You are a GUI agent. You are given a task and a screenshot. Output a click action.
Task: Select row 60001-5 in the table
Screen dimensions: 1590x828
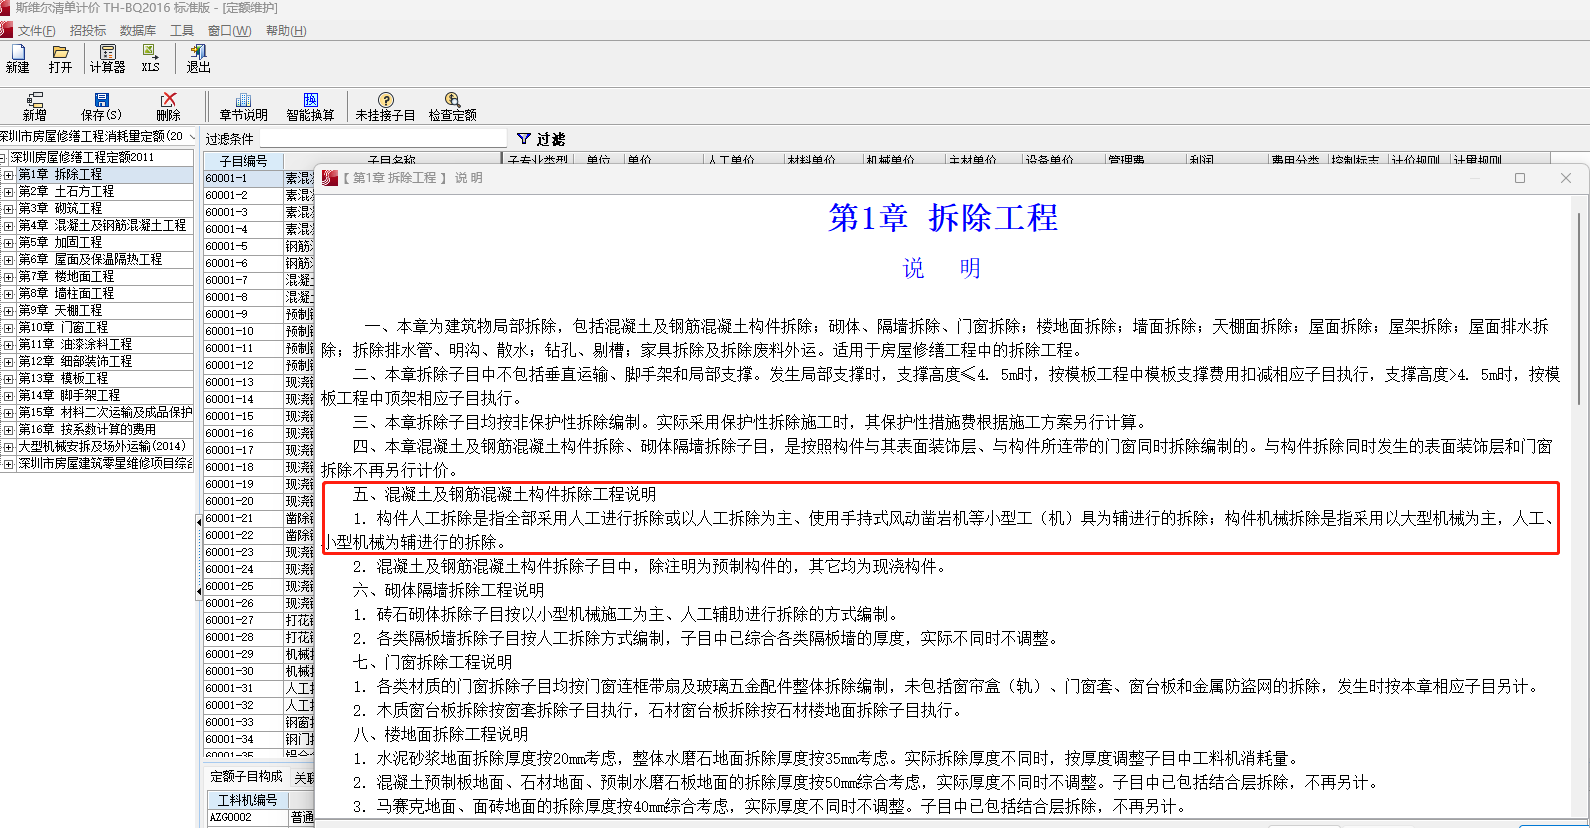pyautogui.click(x=243, y=246)
